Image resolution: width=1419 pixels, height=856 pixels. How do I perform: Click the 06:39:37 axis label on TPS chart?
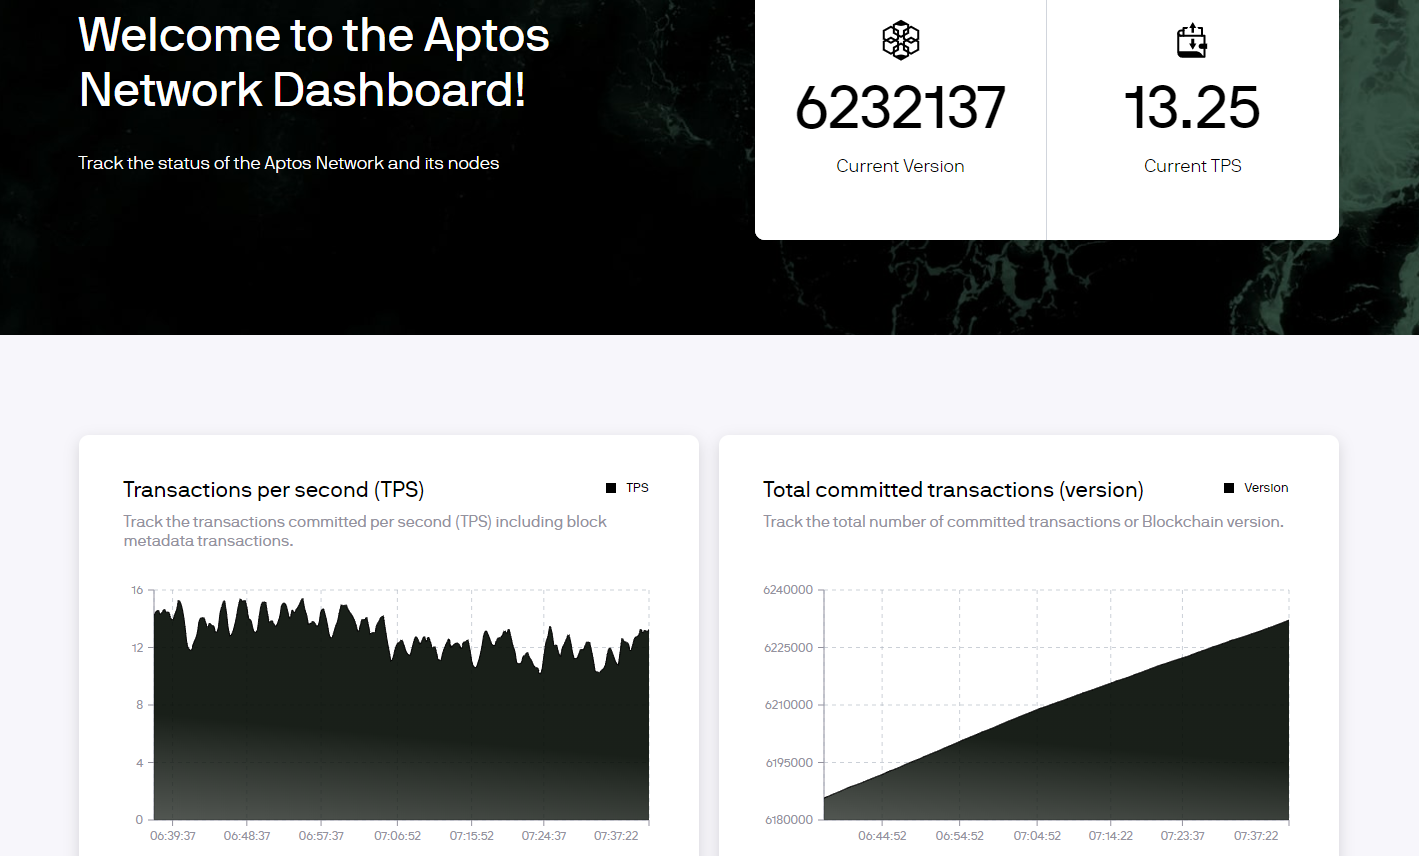(173, 836)
